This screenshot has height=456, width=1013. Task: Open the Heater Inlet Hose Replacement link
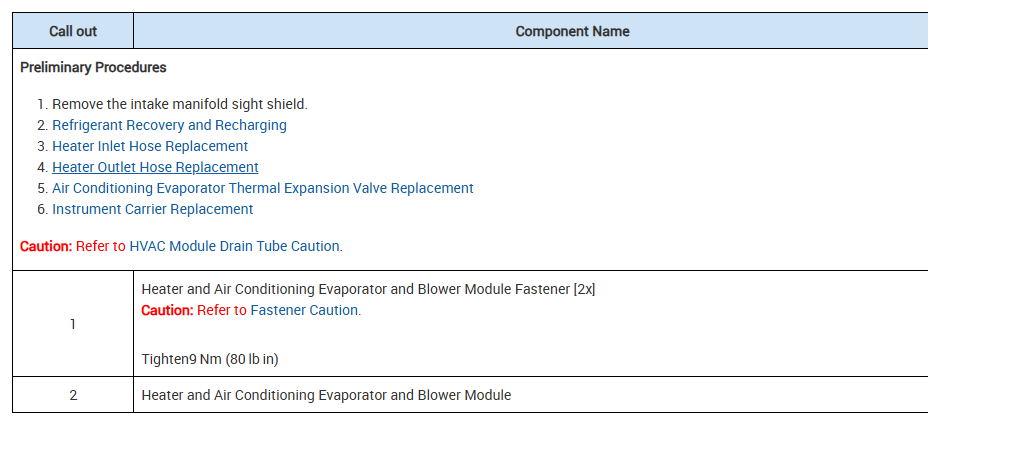click(x=150, y=146)
